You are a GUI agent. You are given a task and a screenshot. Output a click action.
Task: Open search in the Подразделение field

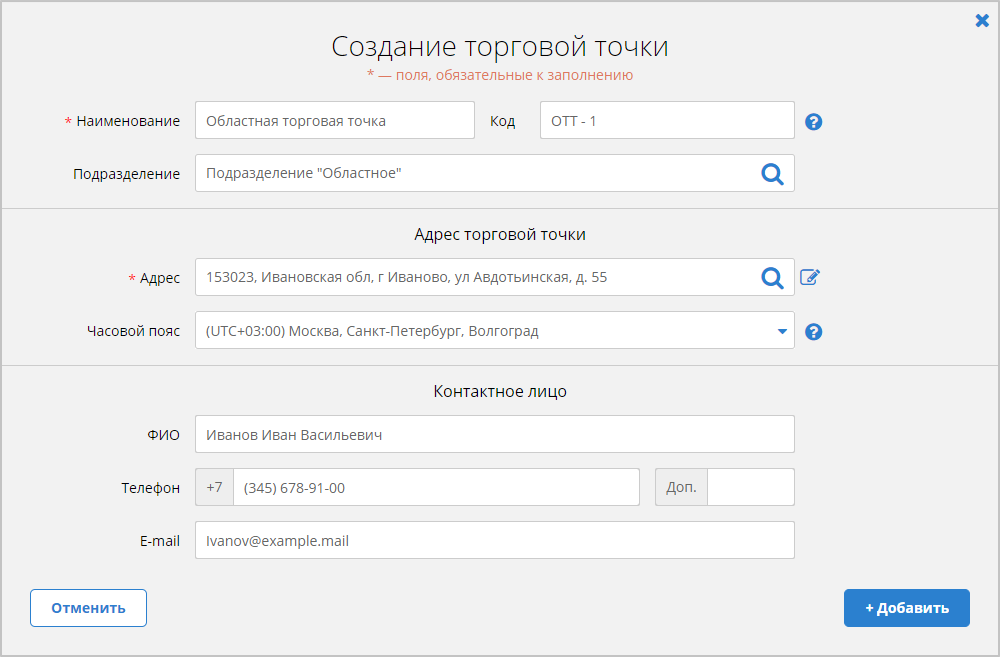pyautogui.click(x=772, y=174)
